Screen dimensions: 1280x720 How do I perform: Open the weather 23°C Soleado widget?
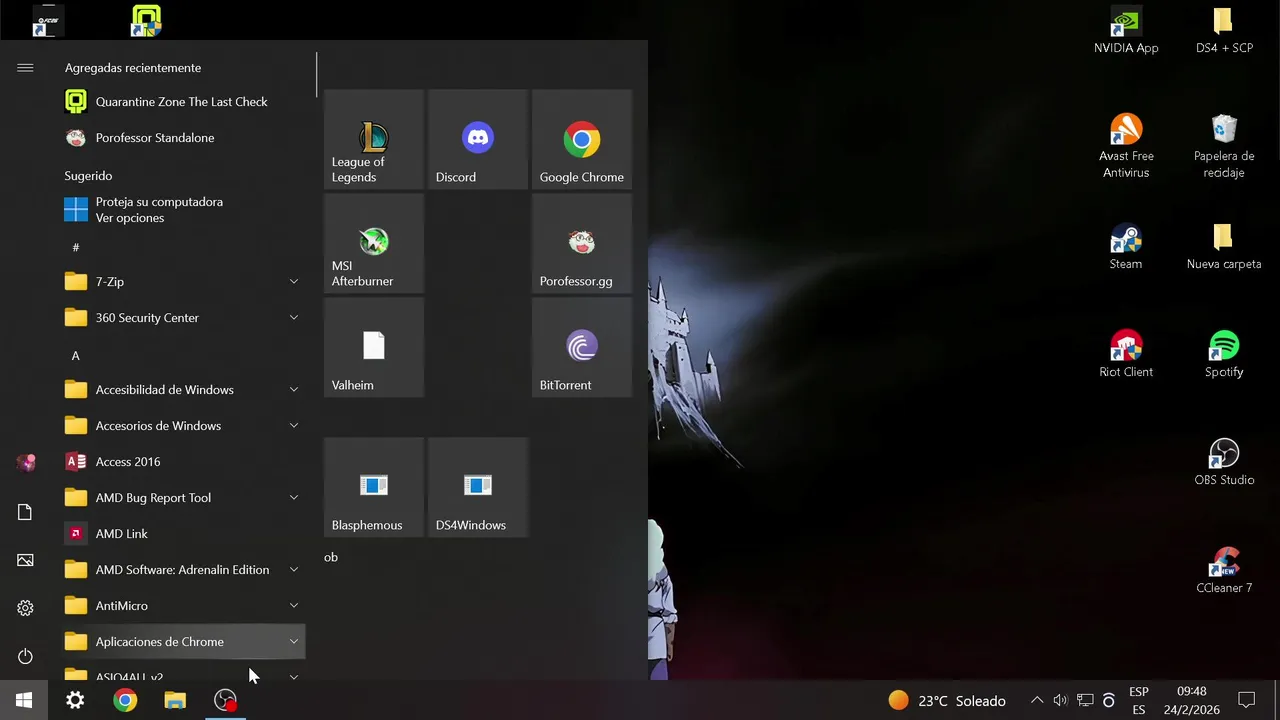click(947, 701)
